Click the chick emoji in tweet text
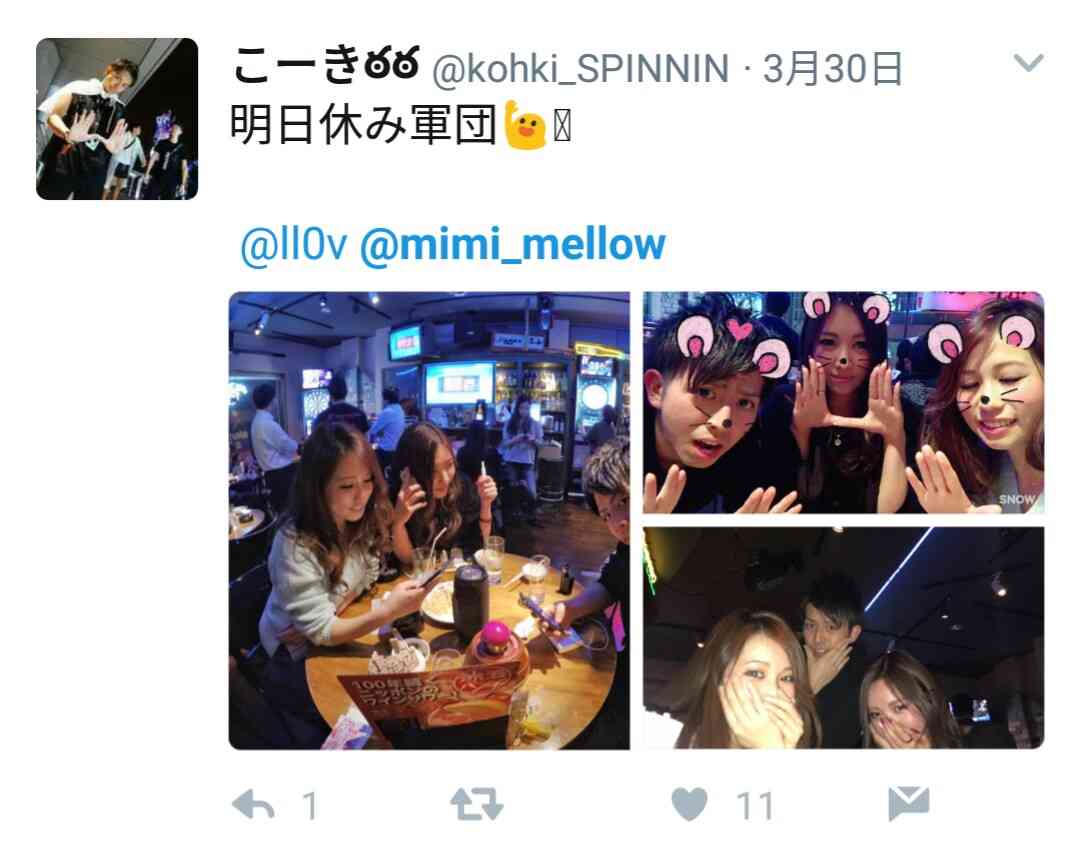Image resolution: width=1078 pixels, height=856 pixels. click(525, 124)
